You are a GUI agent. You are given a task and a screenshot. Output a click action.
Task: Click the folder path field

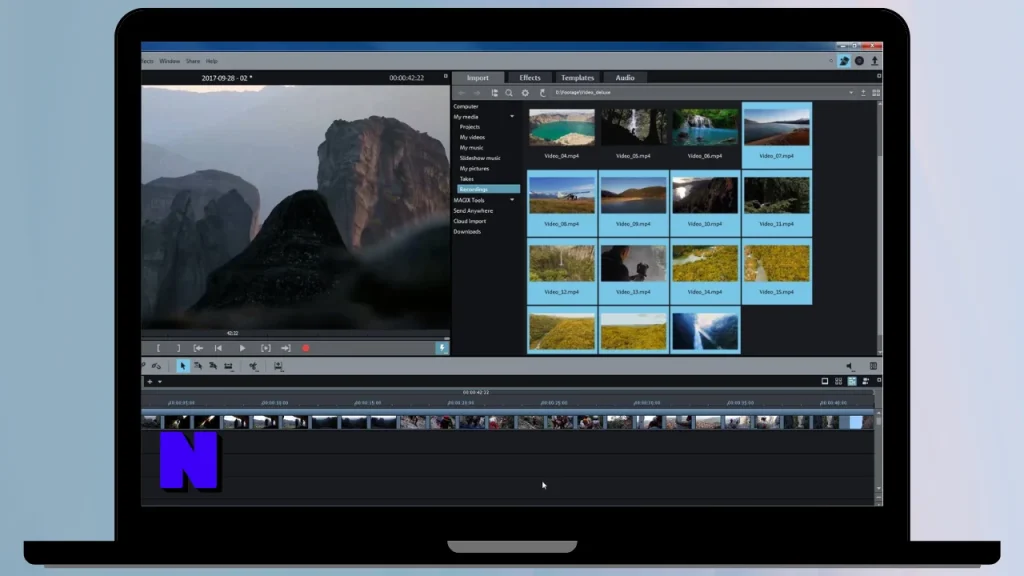(x=699, y=93)
